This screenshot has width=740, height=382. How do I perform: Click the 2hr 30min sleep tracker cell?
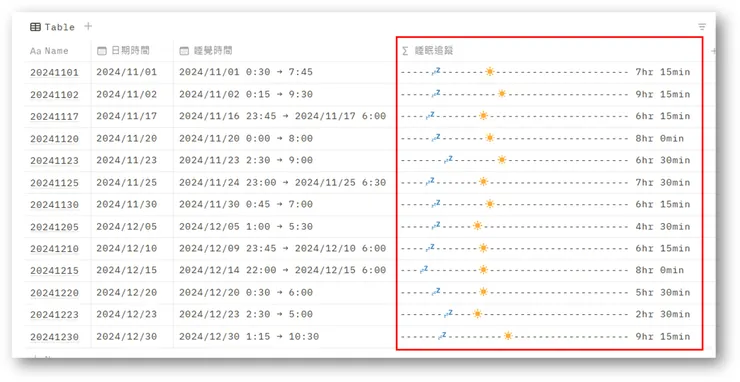click(546, 314)
